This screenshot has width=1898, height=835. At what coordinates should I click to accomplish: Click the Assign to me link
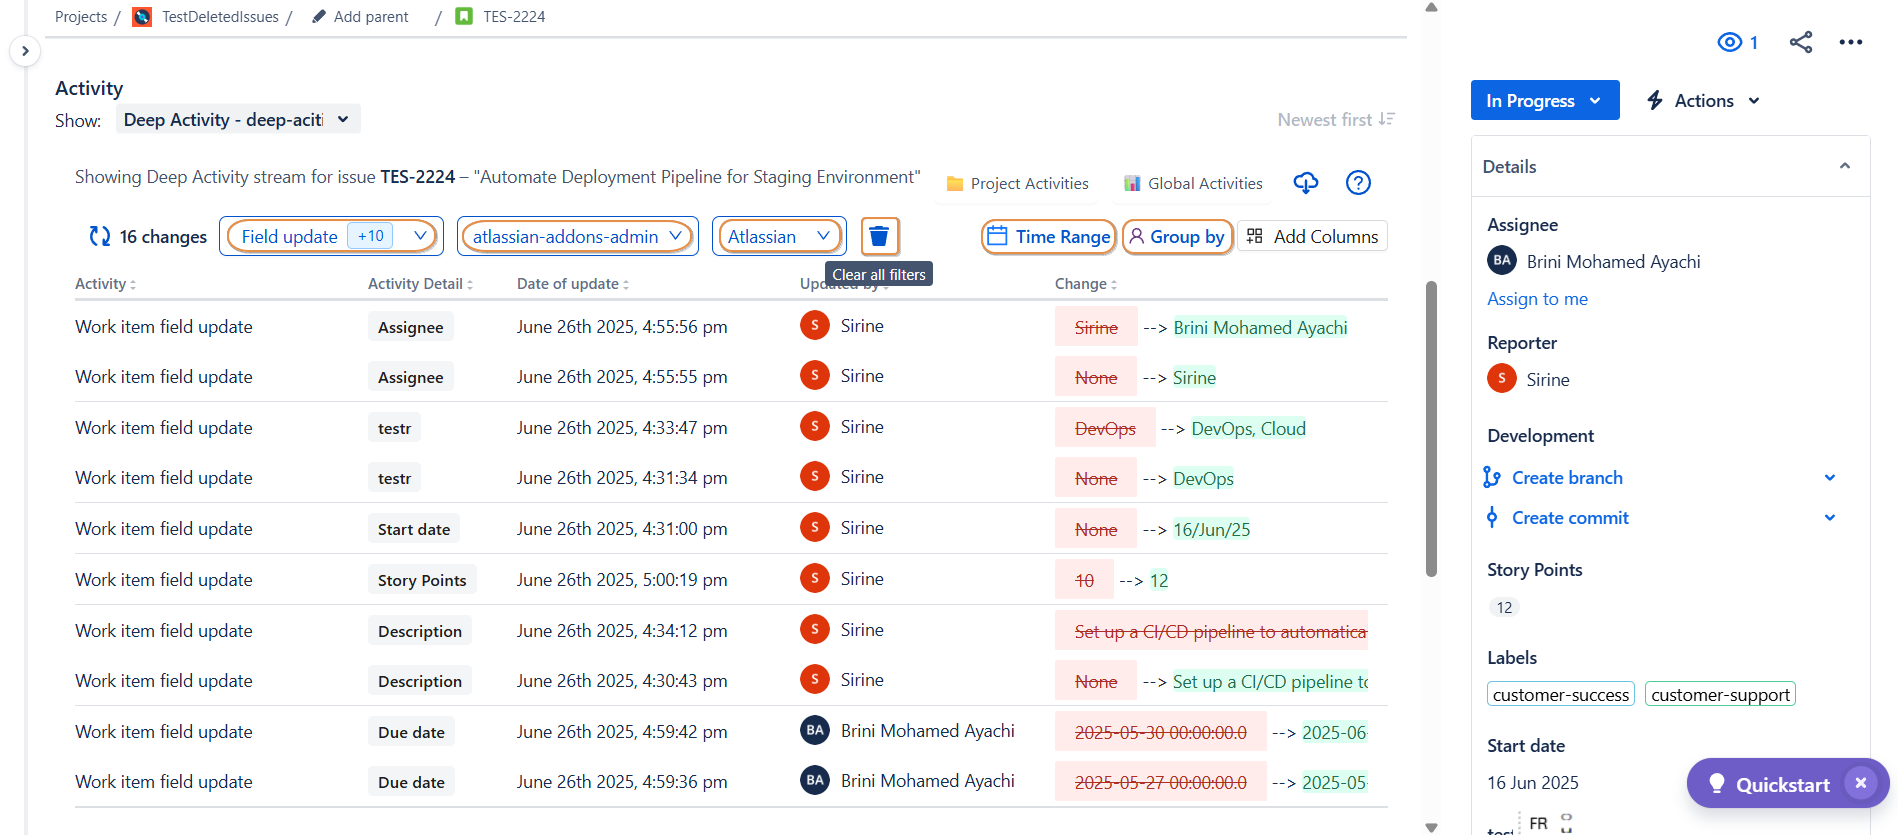pos(1537,299)
